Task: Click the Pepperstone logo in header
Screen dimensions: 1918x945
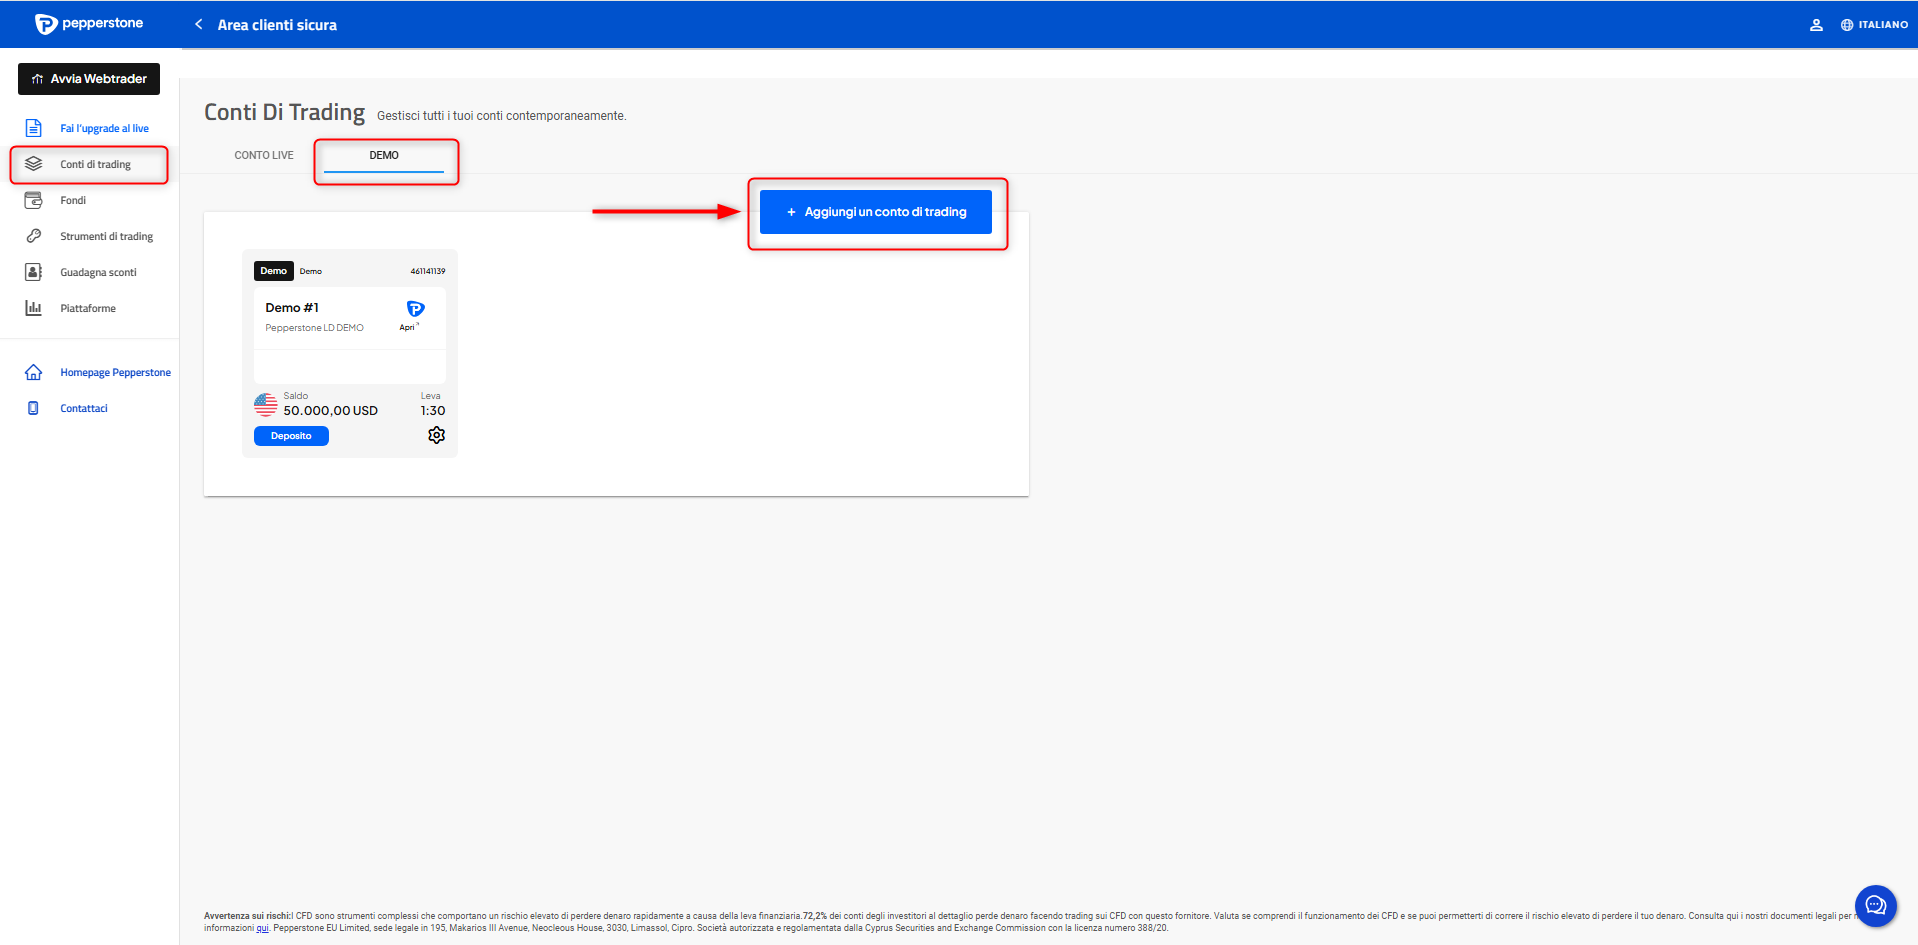Action: click(88, 24)
